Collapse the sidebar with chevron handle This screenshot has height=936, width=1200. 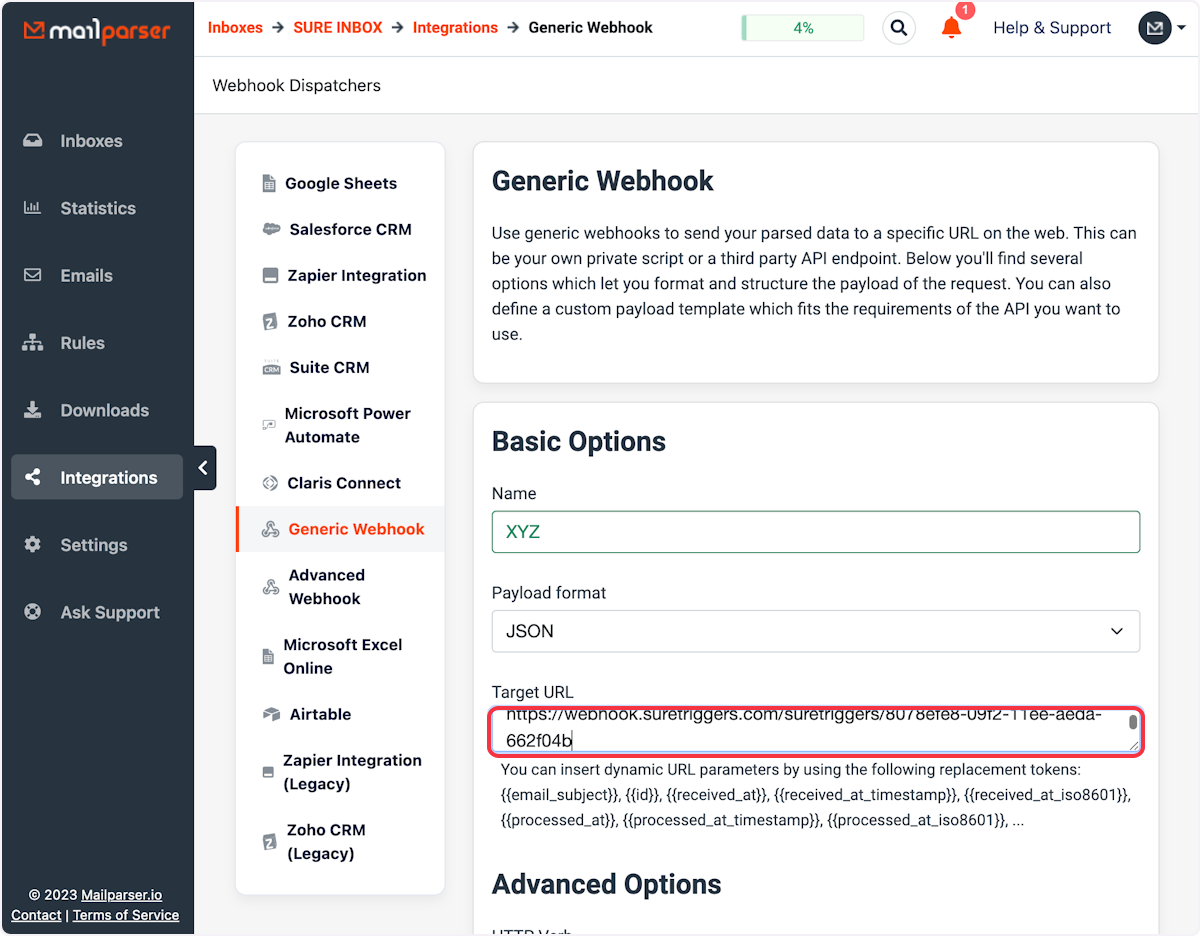(x=204, y=467)
